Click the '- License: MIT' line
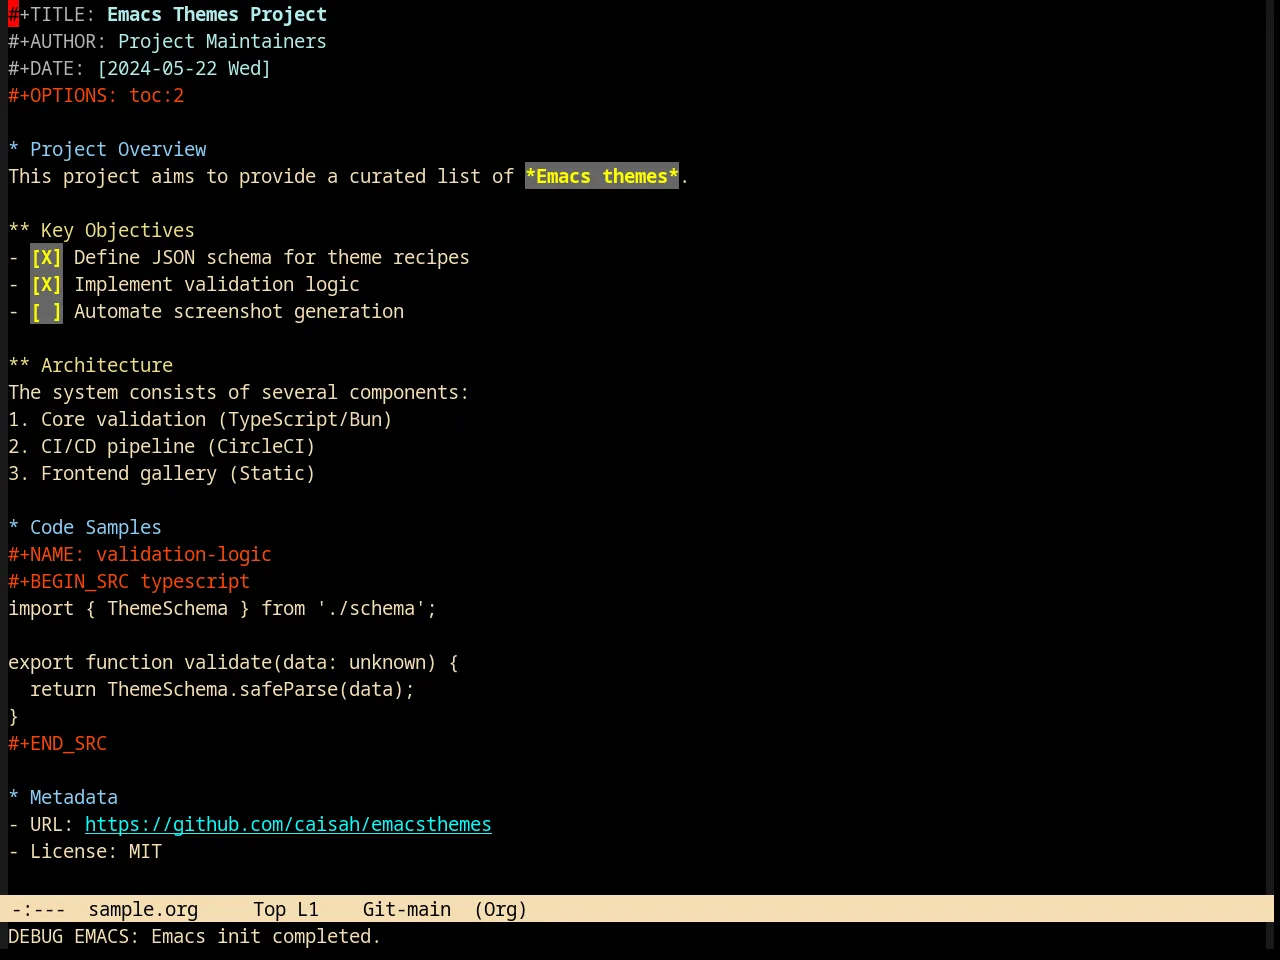The image size is (1280, 960). click(85, 852)
